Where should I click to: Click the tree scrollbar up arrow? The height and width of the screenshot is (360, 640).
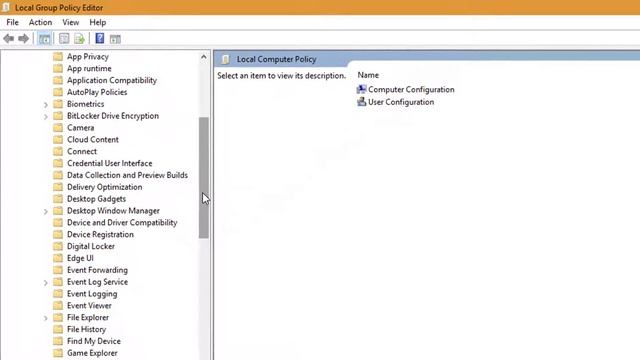(204, 57)
